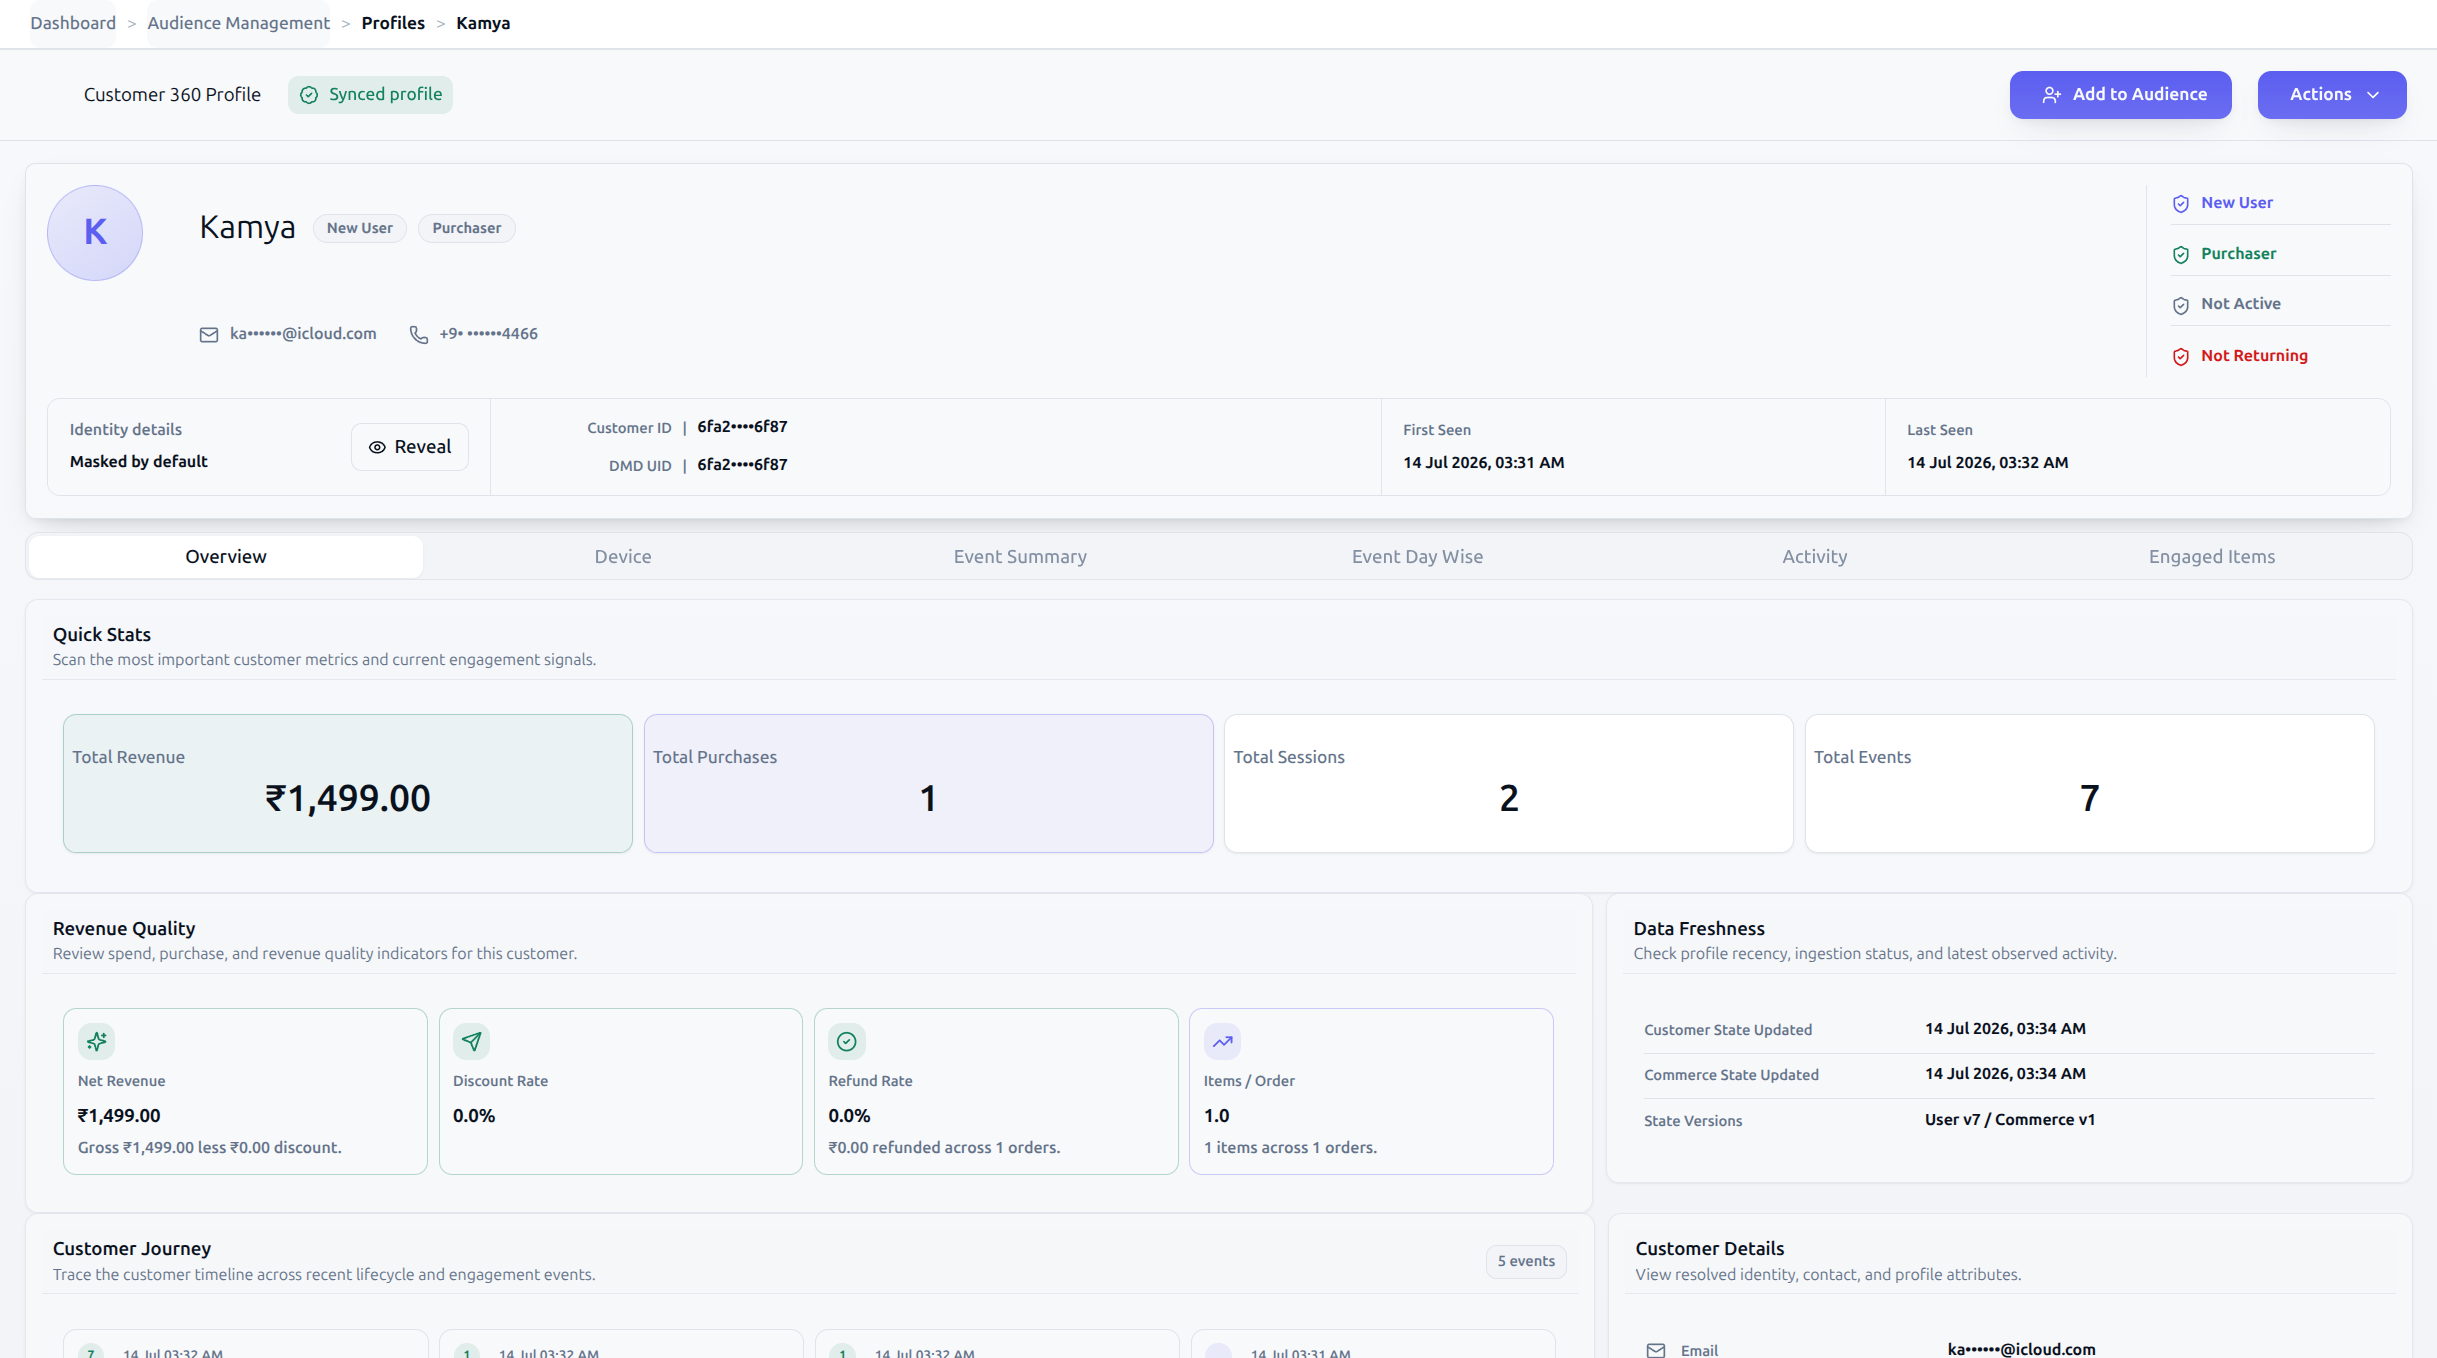2437x1358 pixels.
Task: Click the Refund Rate check-circle icon
Action: [847, 1042]
